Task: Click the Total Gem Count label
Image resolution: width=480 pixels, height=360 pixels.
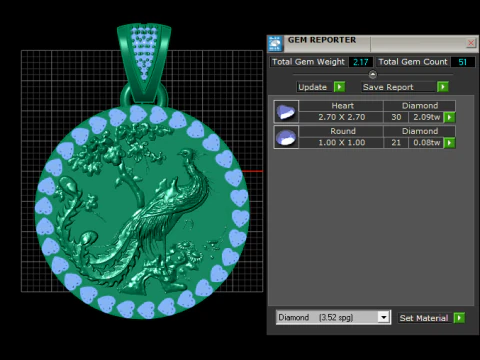Action: point(413,62)
